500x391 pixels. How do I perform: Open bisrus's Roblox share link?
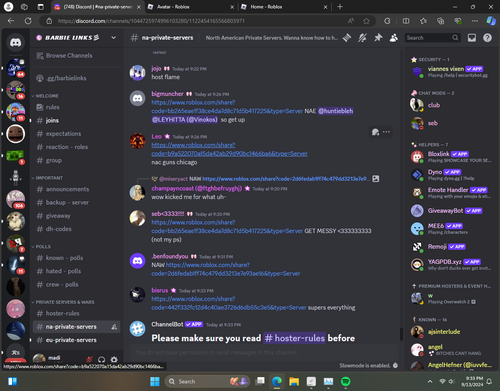[x=229, y=303]
